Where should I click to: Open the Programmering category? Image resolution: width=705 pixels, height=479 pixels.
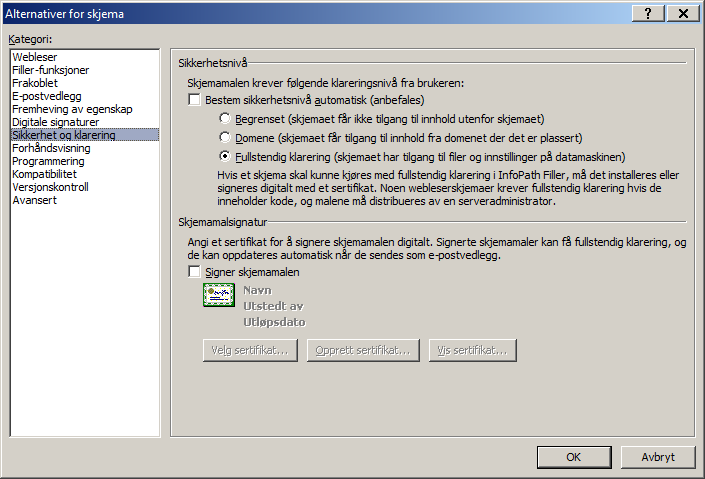(48, 161)
